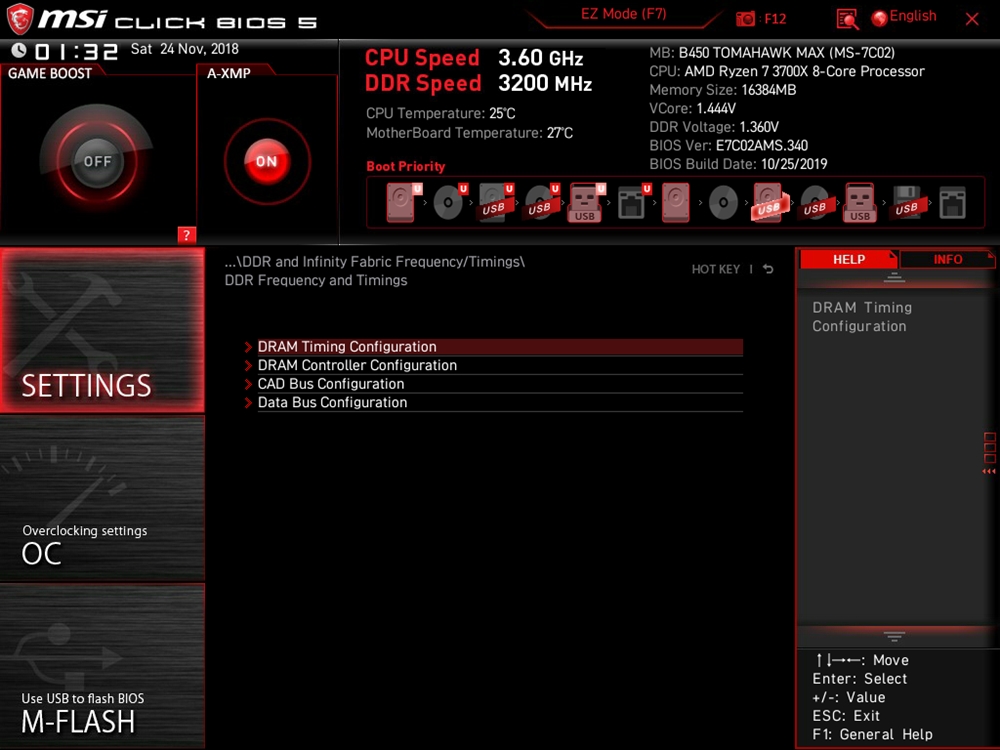
Task: Pick the UEFI USB key boot icon
Action: 586,203
